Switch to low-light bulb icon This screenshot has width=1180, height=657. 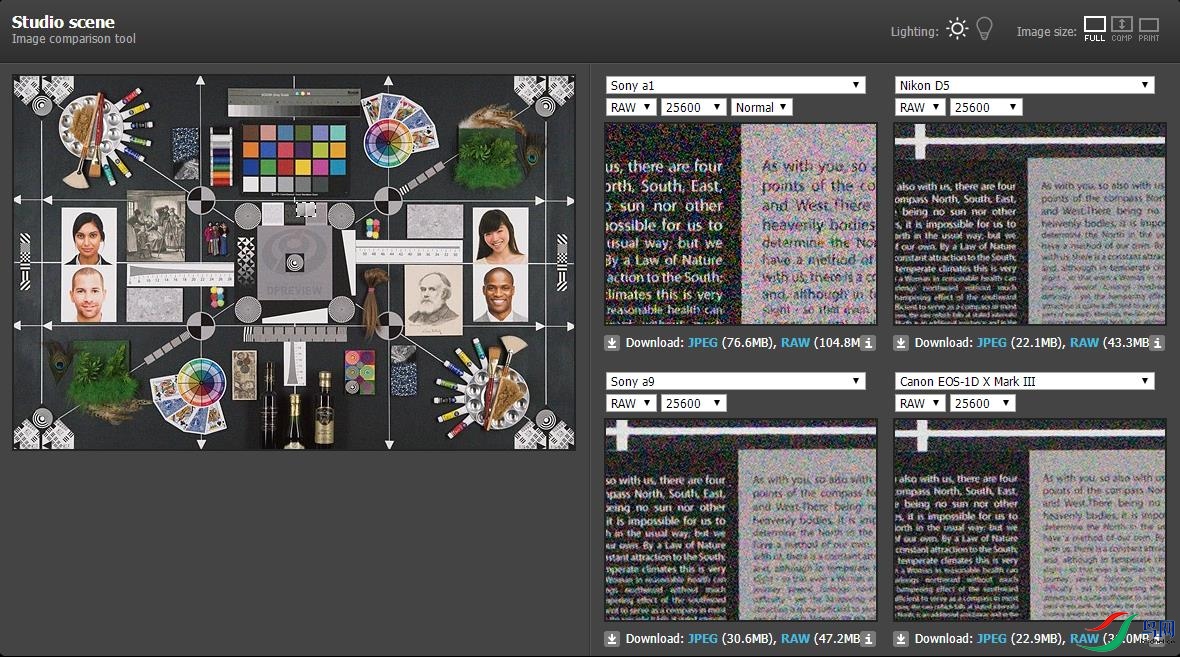[985, 29]
